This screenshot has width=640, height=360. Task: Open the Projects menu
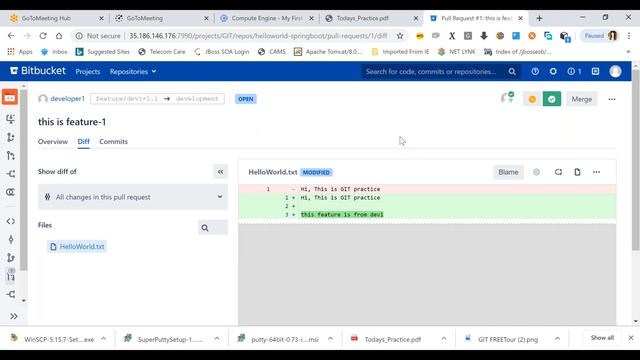pyautogui.click(x=88, y=71)
